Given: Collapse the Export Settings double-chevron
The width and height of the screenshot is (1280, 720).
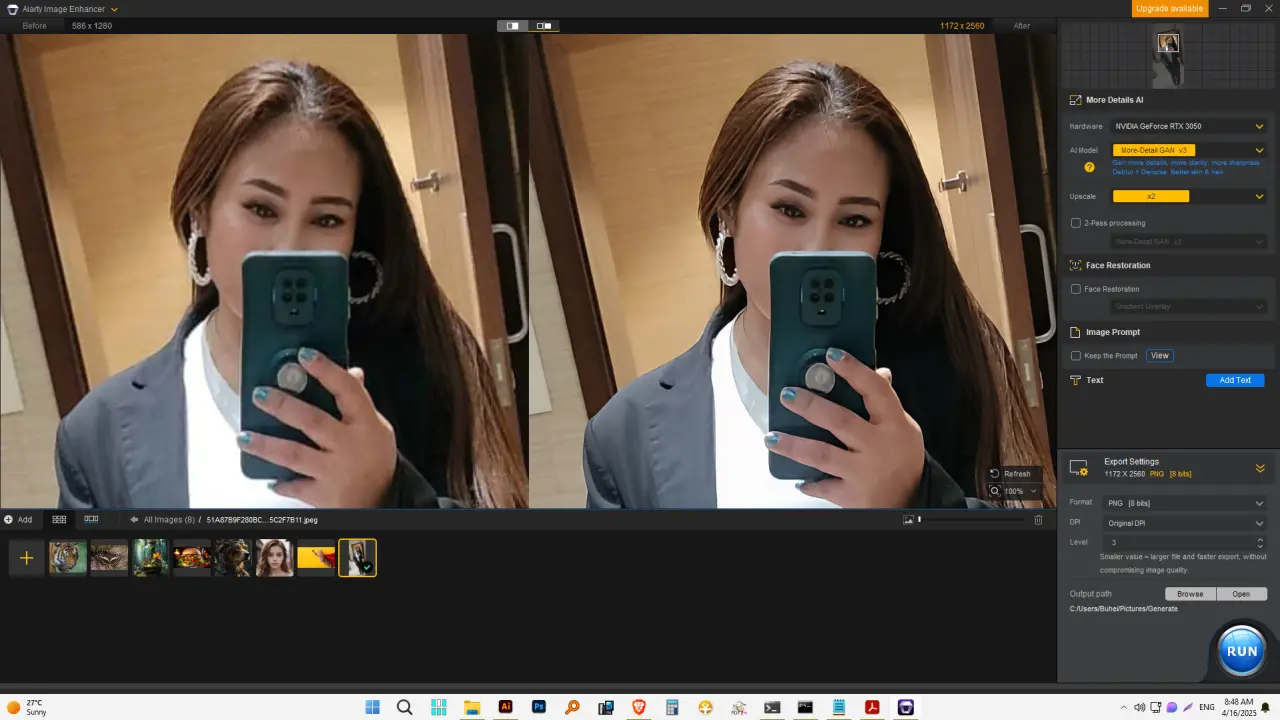Looking at the screenshot, I should click(x=1260, y=468).
